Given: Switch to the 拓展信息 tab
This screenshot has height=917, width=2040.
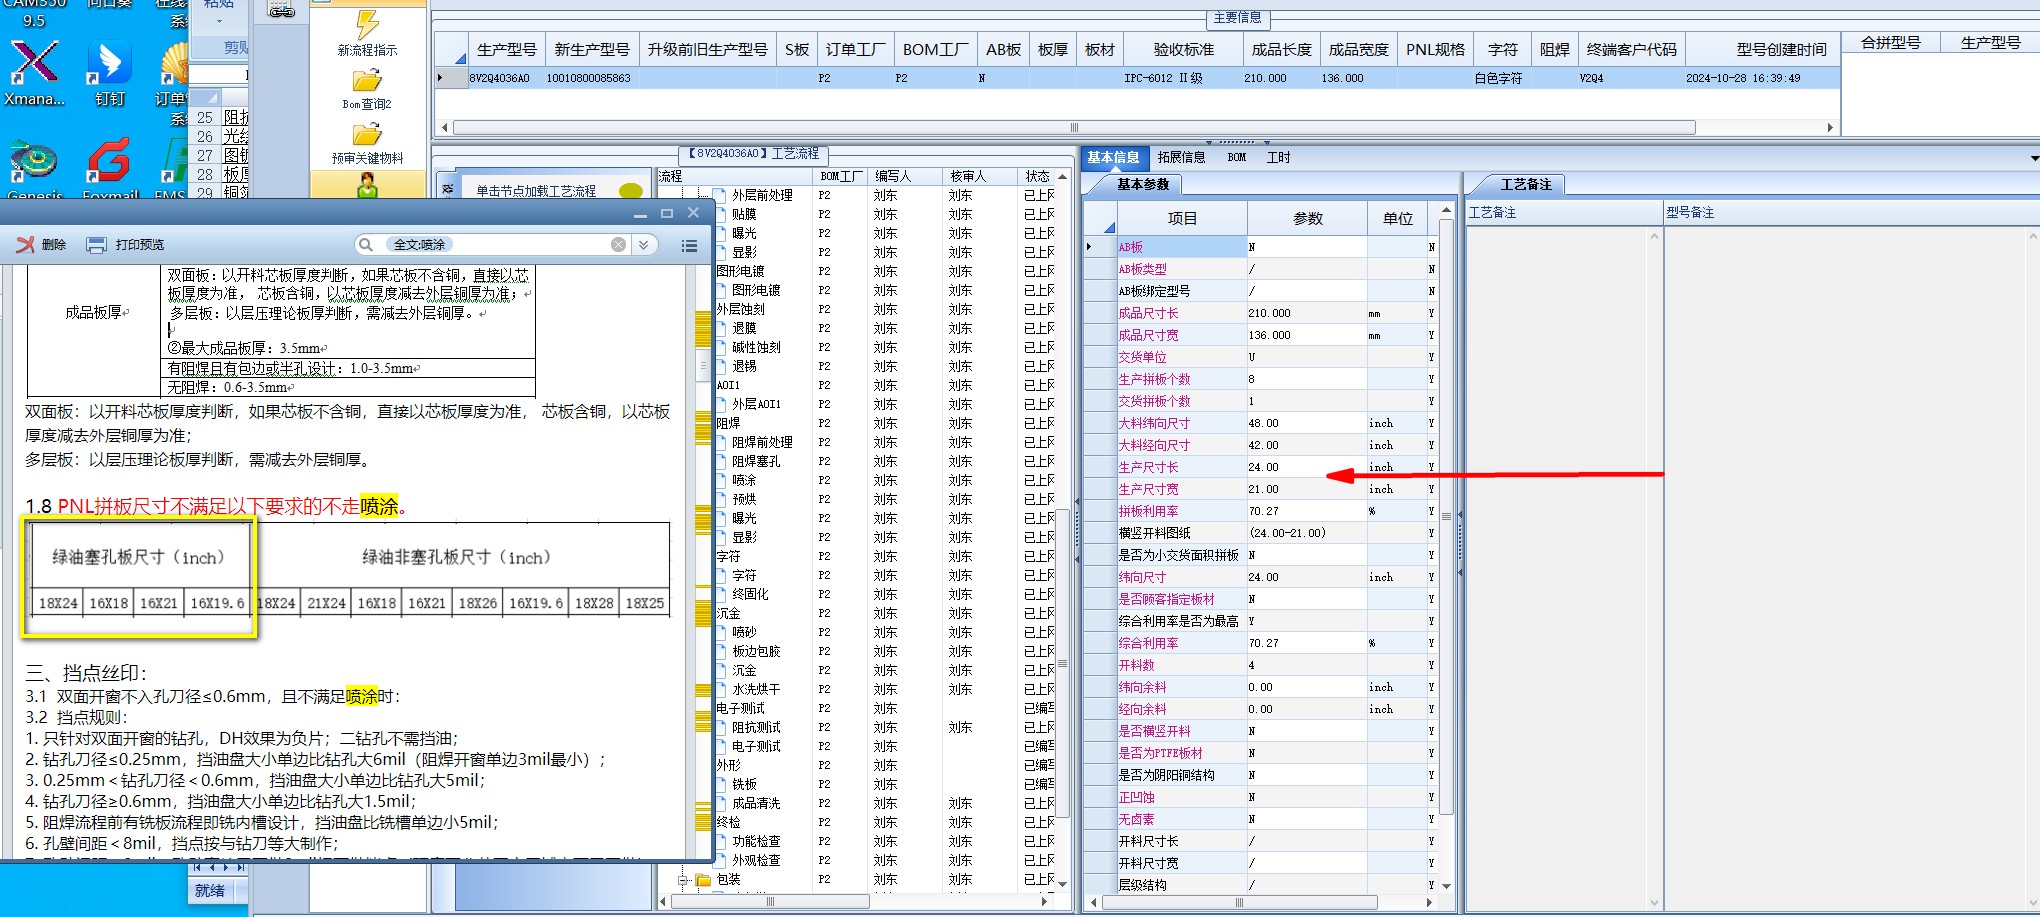Looking at the screenshot, I should pyautogui.click(x=1181, y=157).
